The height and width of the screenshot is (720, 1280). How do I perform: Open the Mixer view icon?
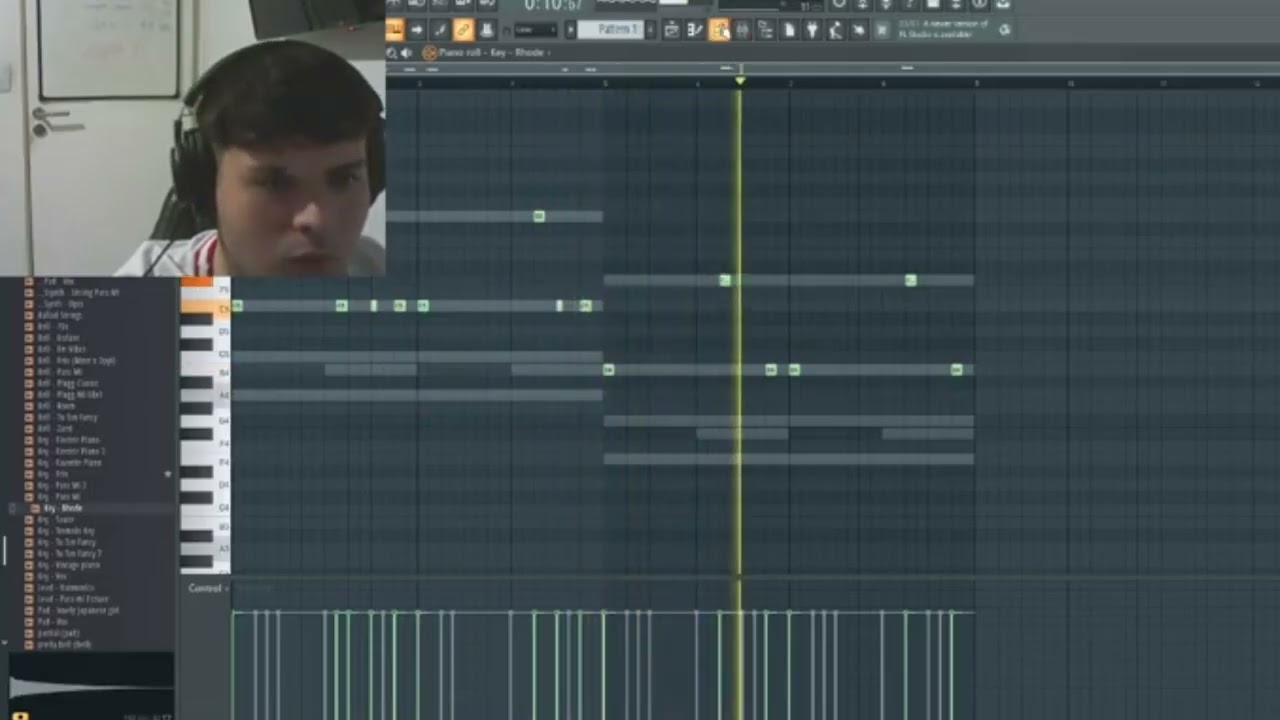[x=742, y=30]
